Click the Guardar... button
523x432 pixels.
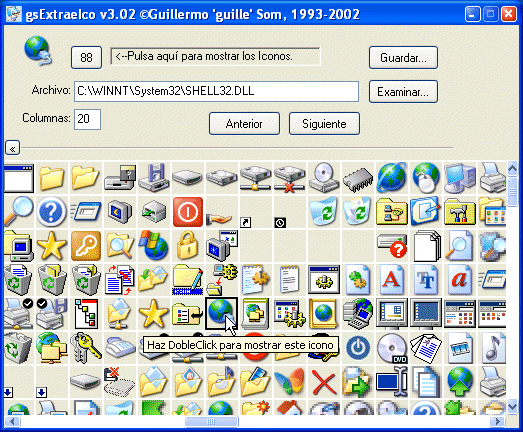coord(403,58)
